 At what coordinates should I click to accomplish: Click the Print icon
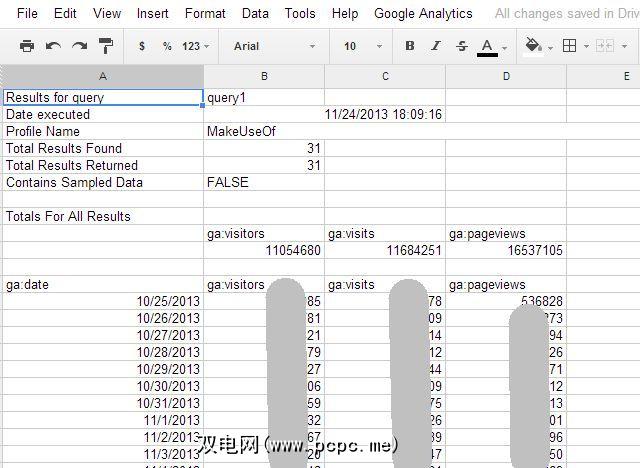tap(27, 46)
